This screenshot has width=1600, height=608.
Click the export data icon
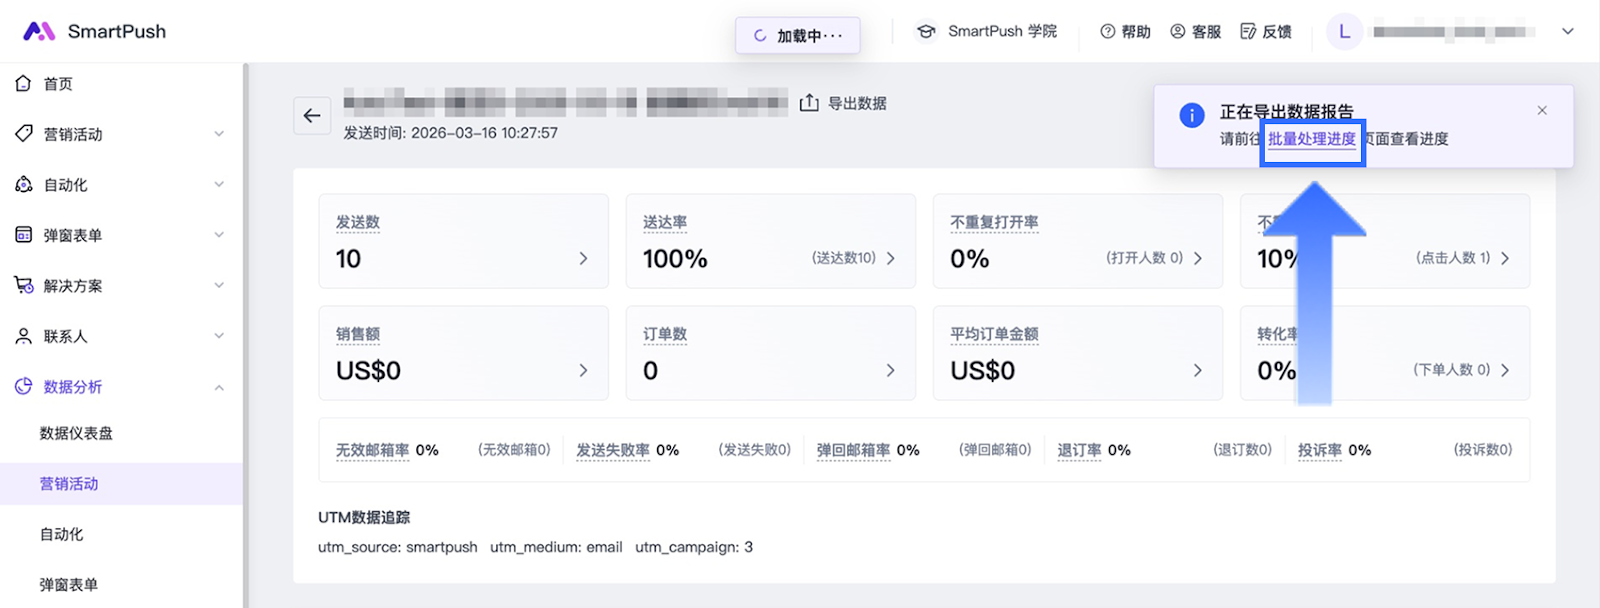[809, 103]
